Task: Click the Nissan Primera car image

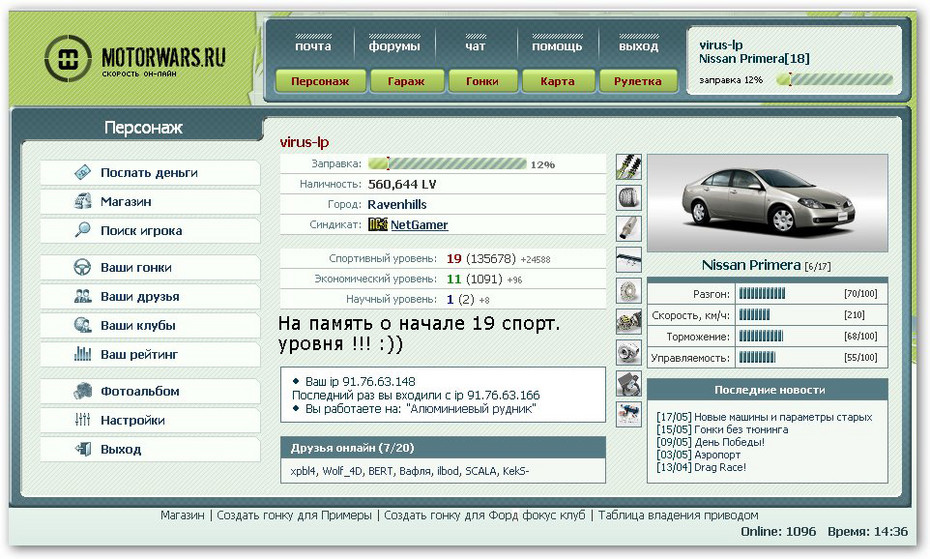Action: 767,204
